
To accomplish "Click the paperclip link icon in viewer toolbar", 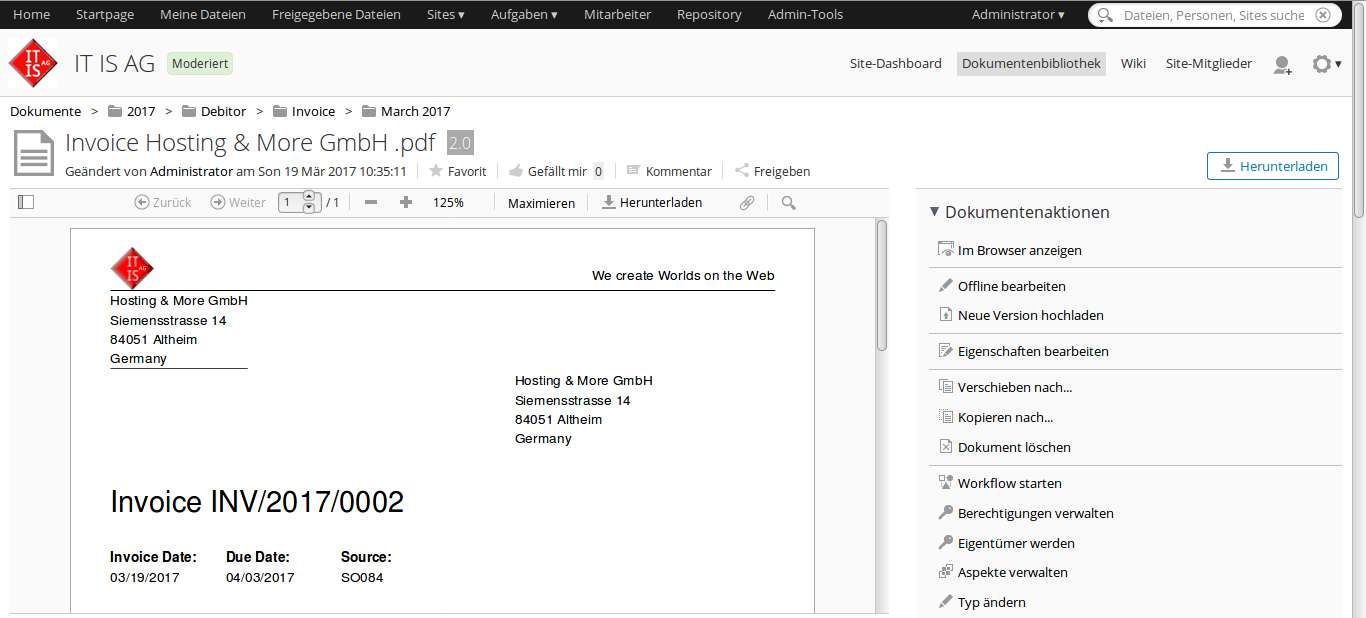I will (x=747, y=202).
